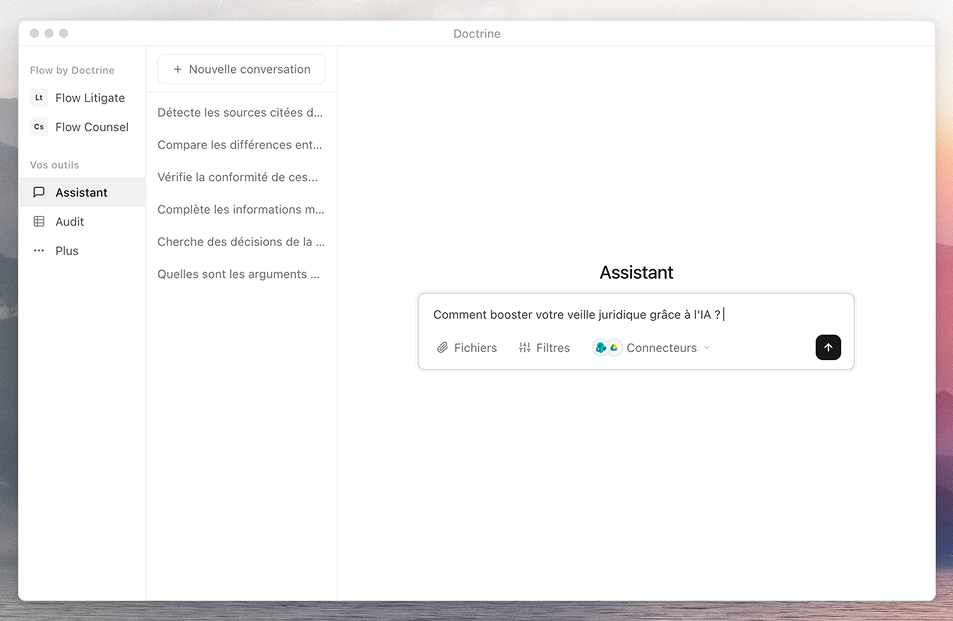Image resolution: width=953 pixels, height=621 pixels.
Task: Click the paperclip Fichiers icon
Action: pos(442,348)
